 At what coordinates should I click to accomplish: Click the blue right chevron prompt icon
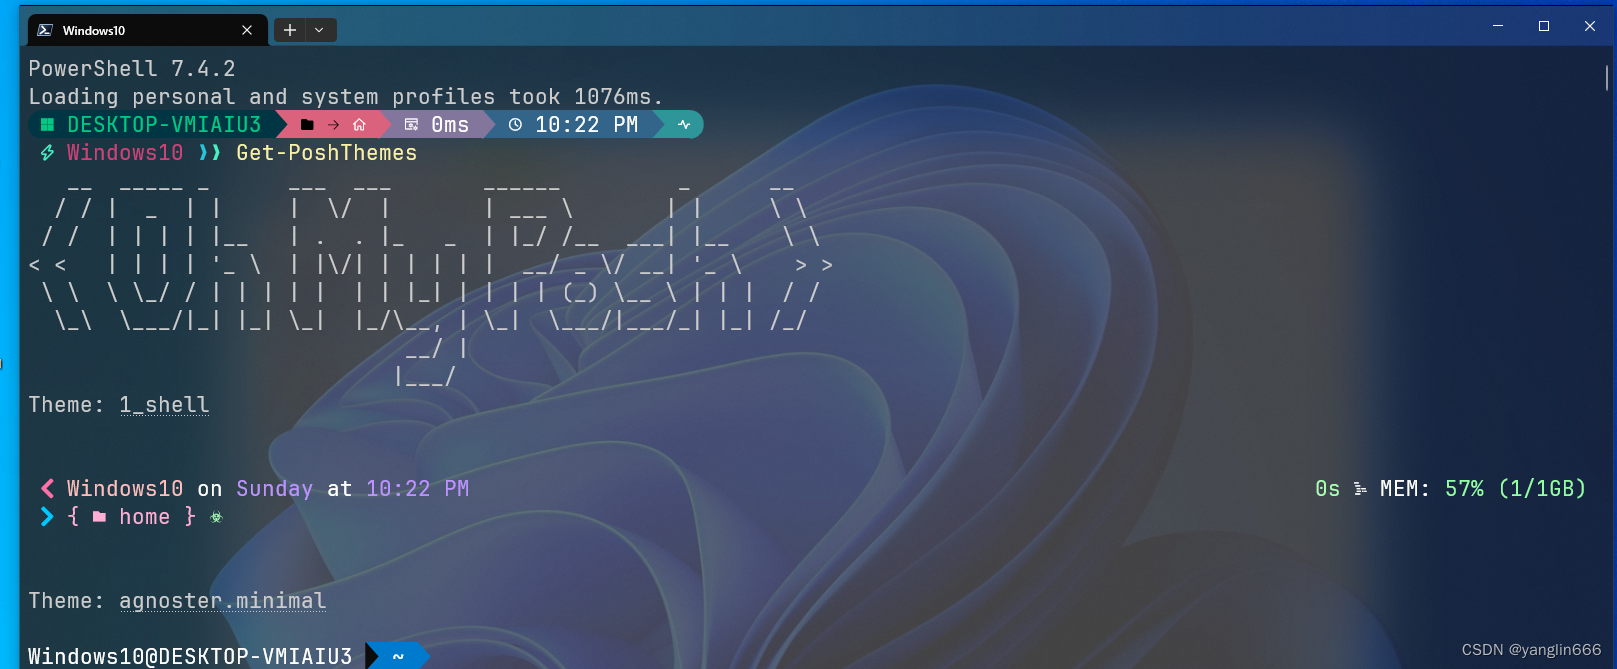(x=47, y=516)
